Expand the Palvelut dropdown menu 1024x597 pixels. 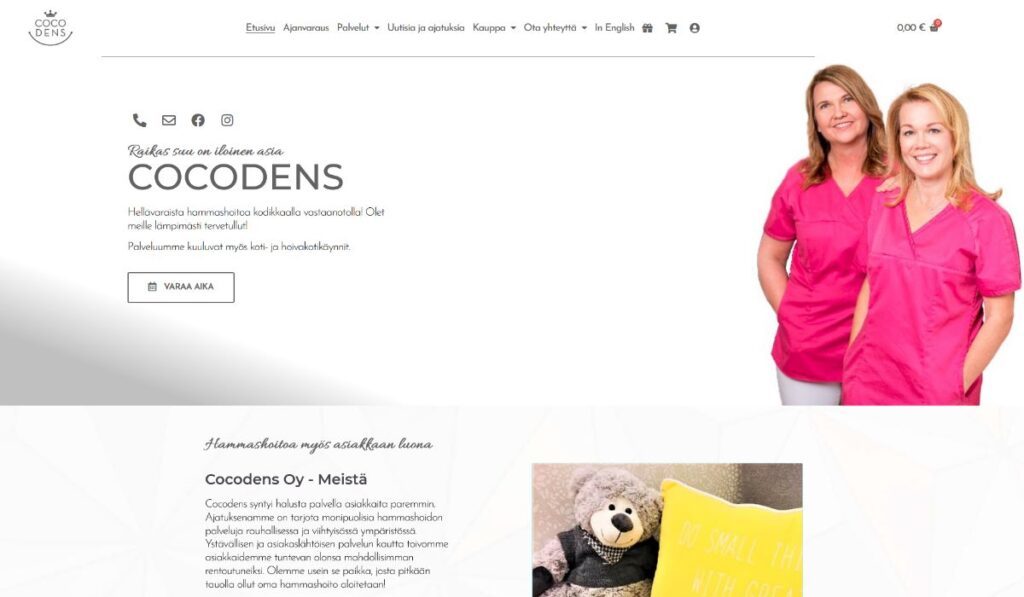click(358, 27)
